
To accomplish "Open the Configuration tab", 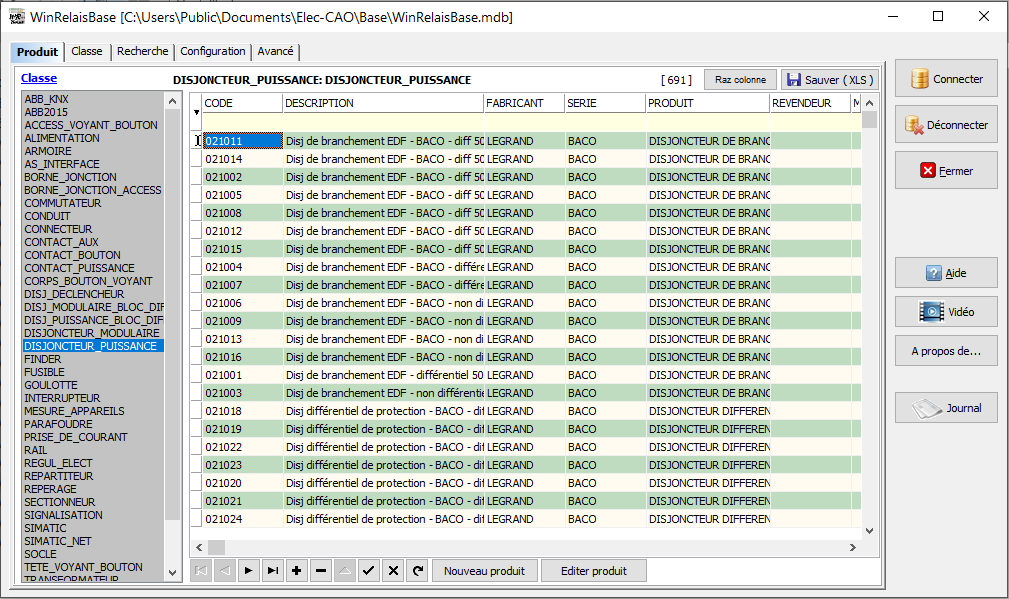I will click(212, 51).
